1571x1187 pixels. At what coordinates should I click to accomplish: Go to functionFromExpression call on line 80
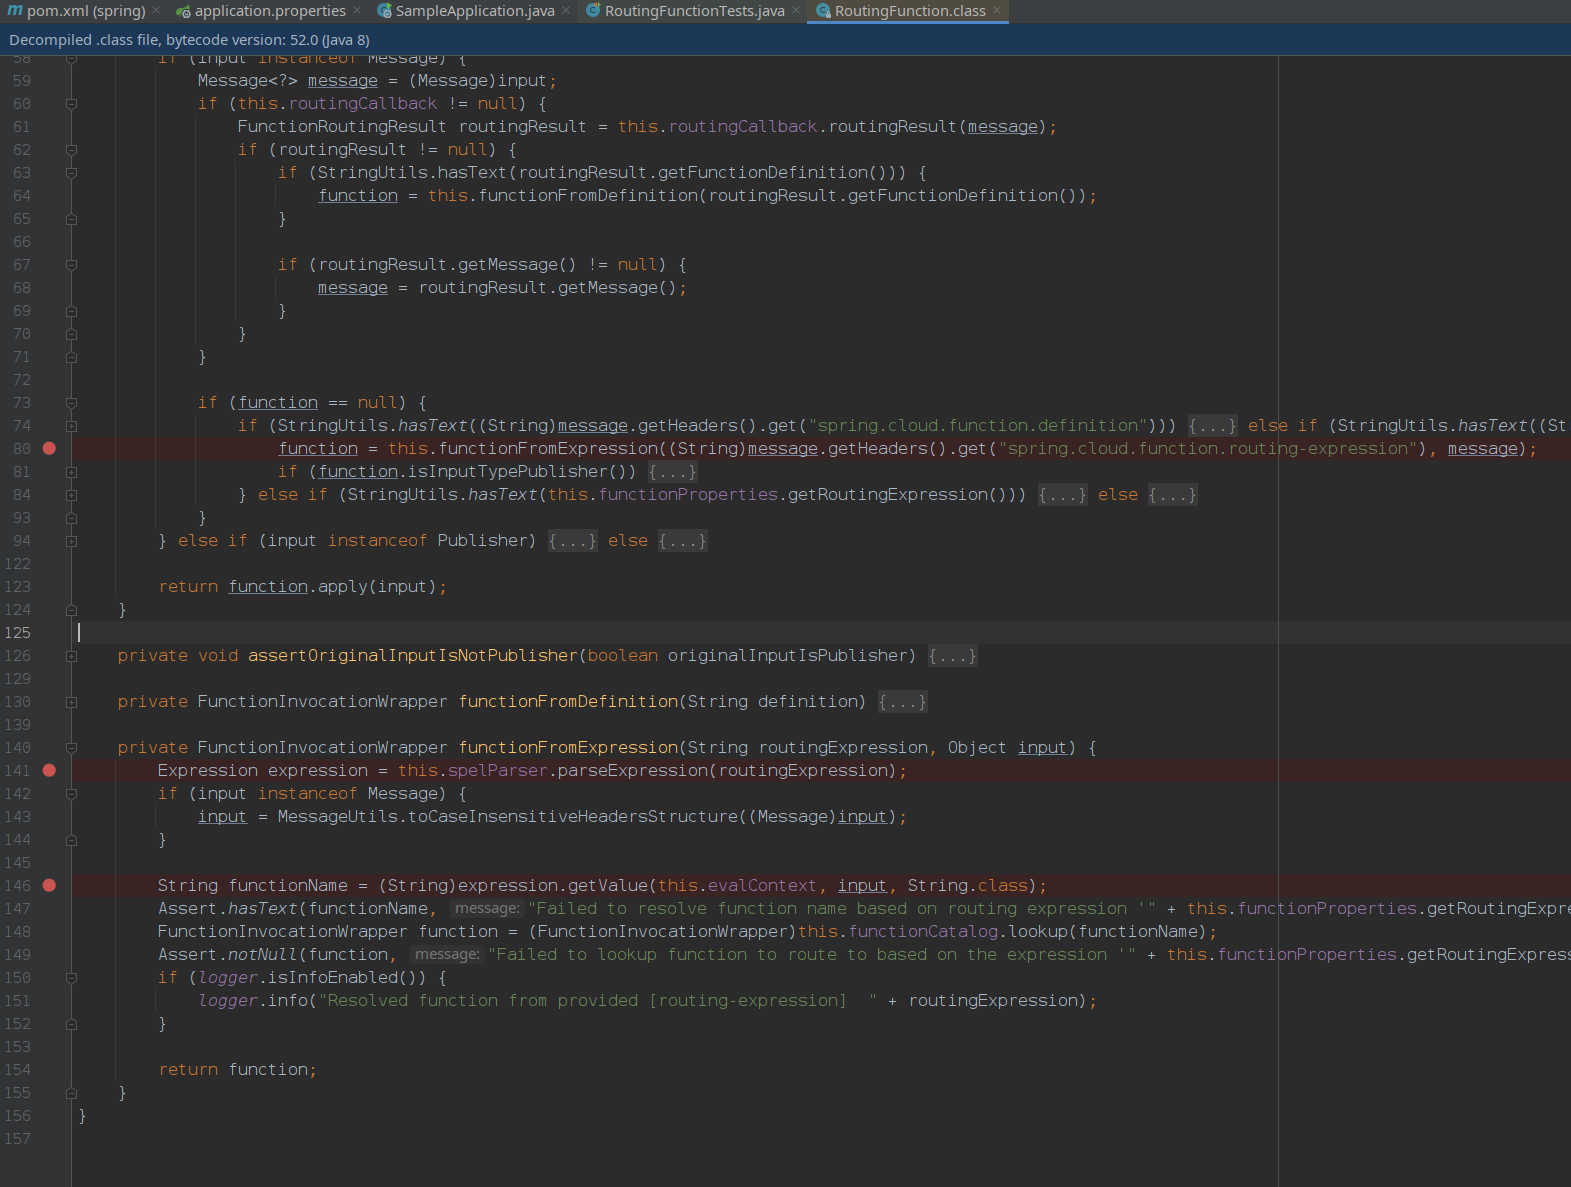click(x=549, y=449)
